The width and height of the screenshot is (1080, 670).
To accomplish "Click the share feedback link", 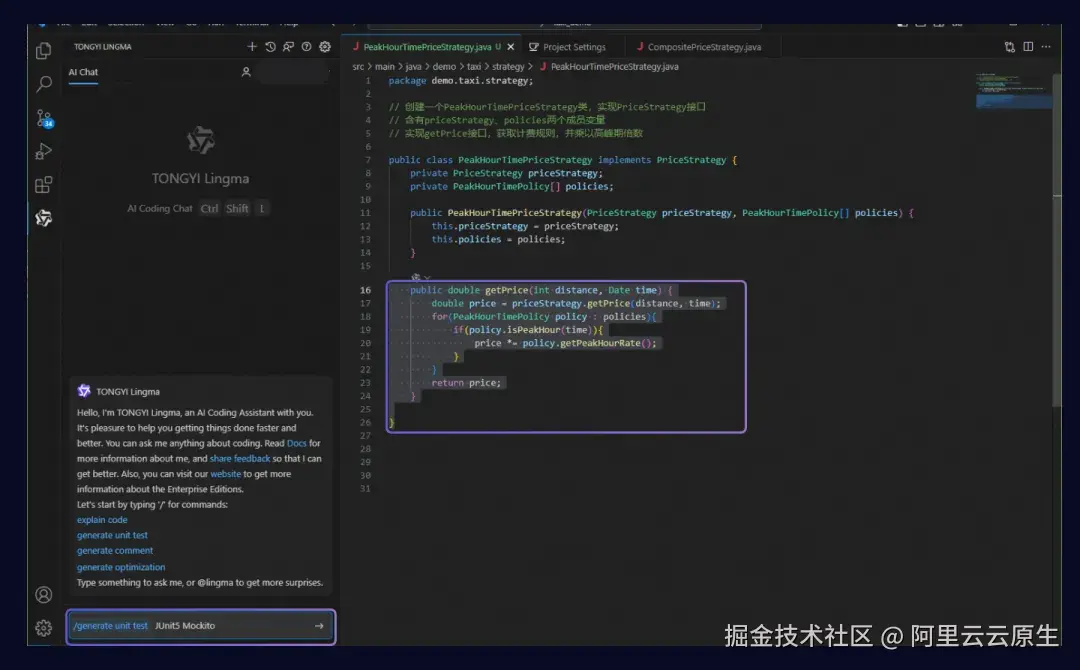I will 240,459.
